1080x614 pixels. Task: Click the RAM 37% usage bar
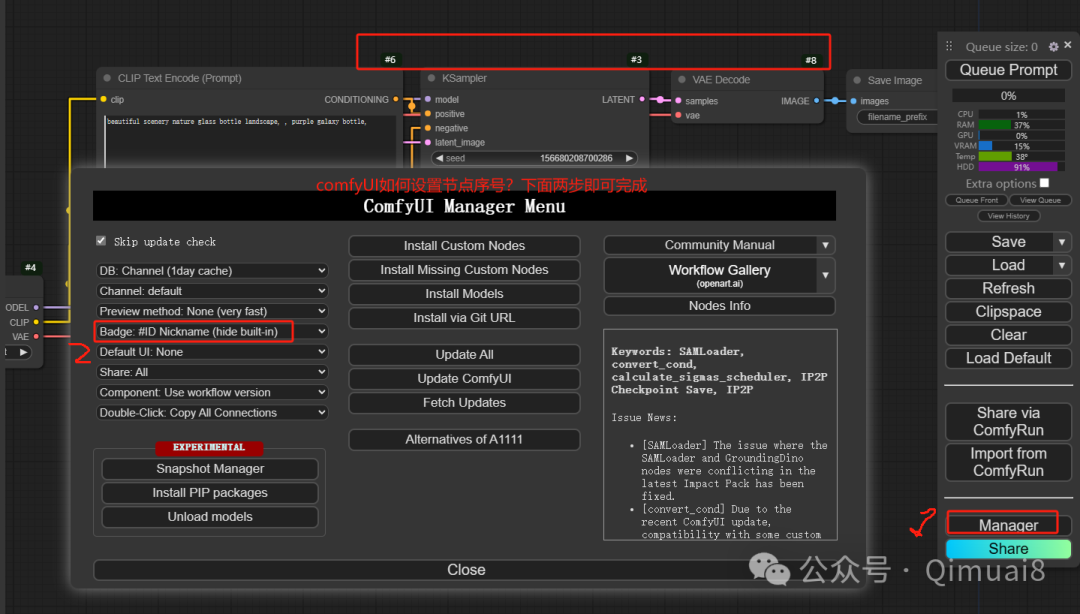pyautogui.click(x=1021, y=125)
